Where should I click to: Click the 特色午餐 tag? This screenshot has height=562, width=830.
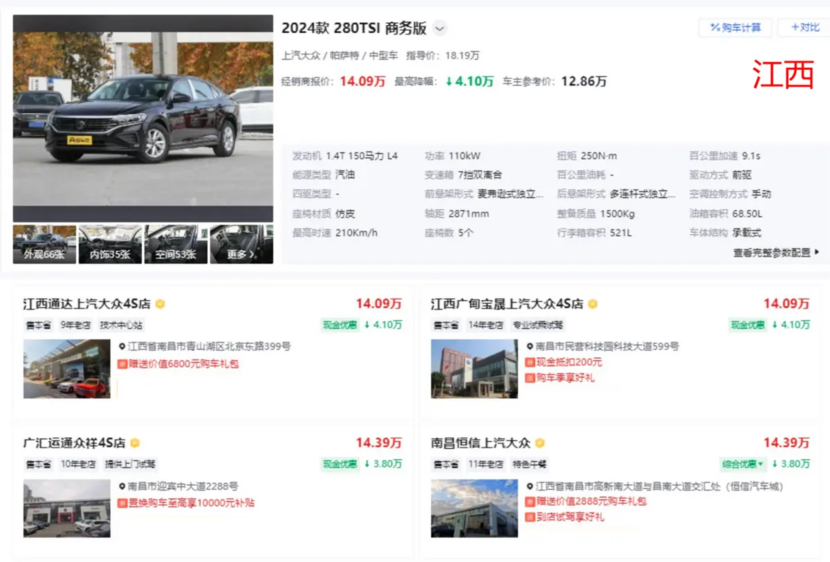coord(529,464)
